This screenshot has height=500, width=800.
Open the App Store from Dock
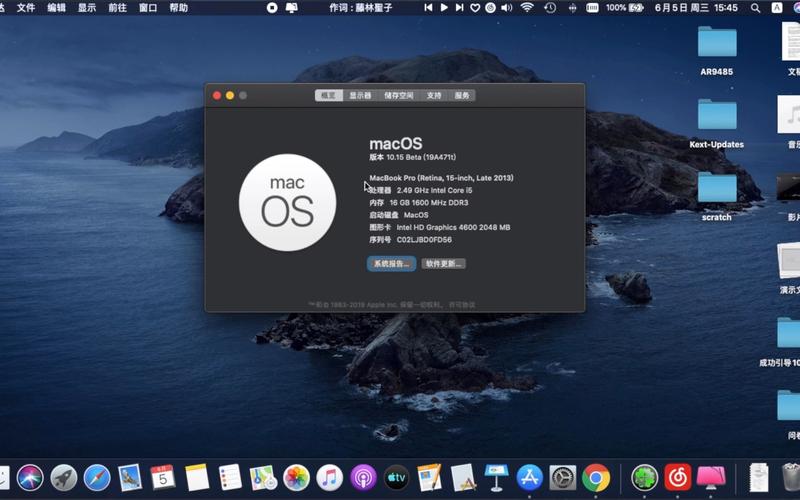[530, 478]
